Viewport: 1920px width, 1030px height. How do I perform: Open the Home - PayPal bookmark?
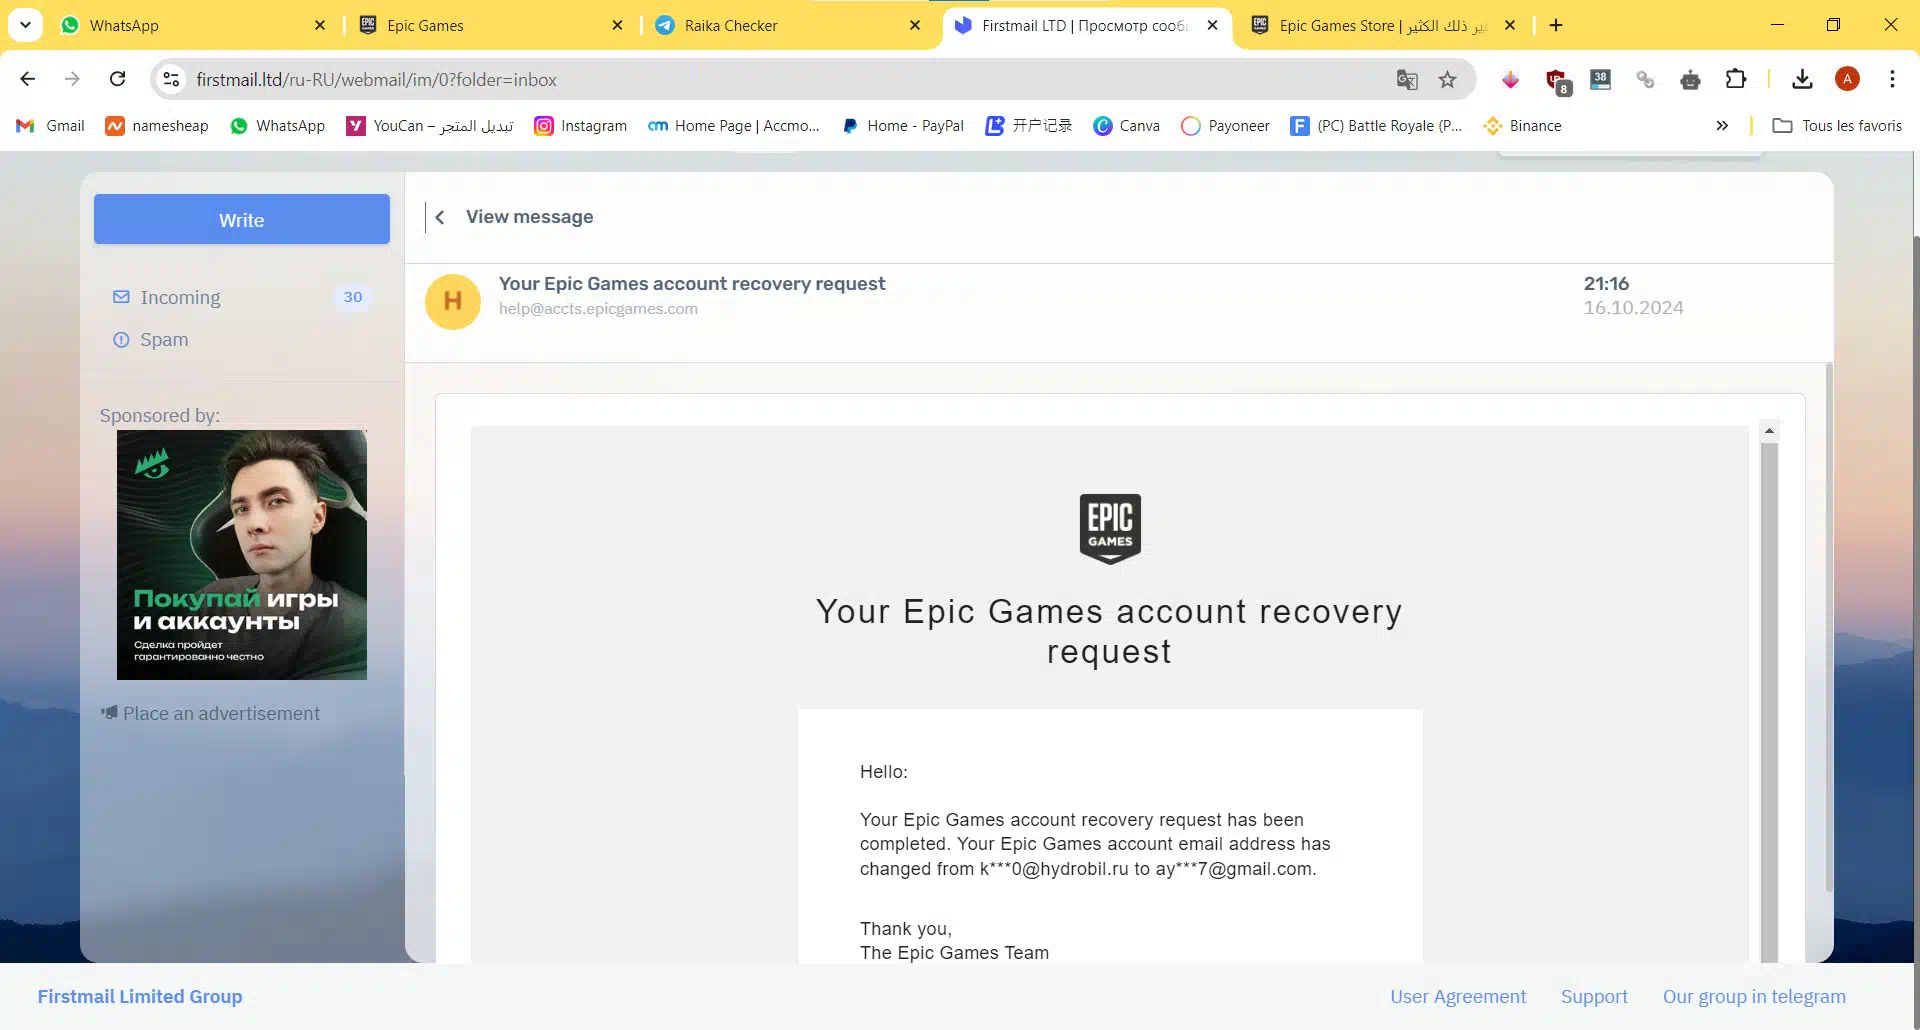[x=902, y=125]
